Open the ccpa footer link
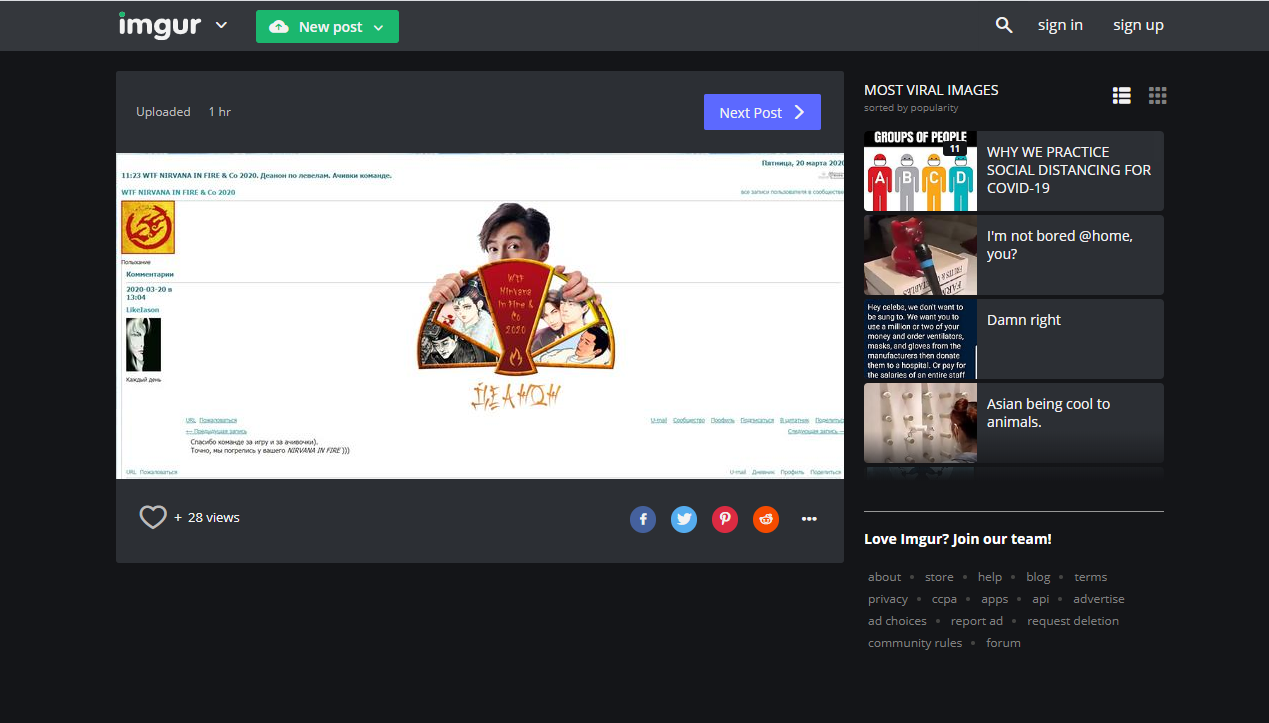This screenshot has height=723, width=1269. 944,599
